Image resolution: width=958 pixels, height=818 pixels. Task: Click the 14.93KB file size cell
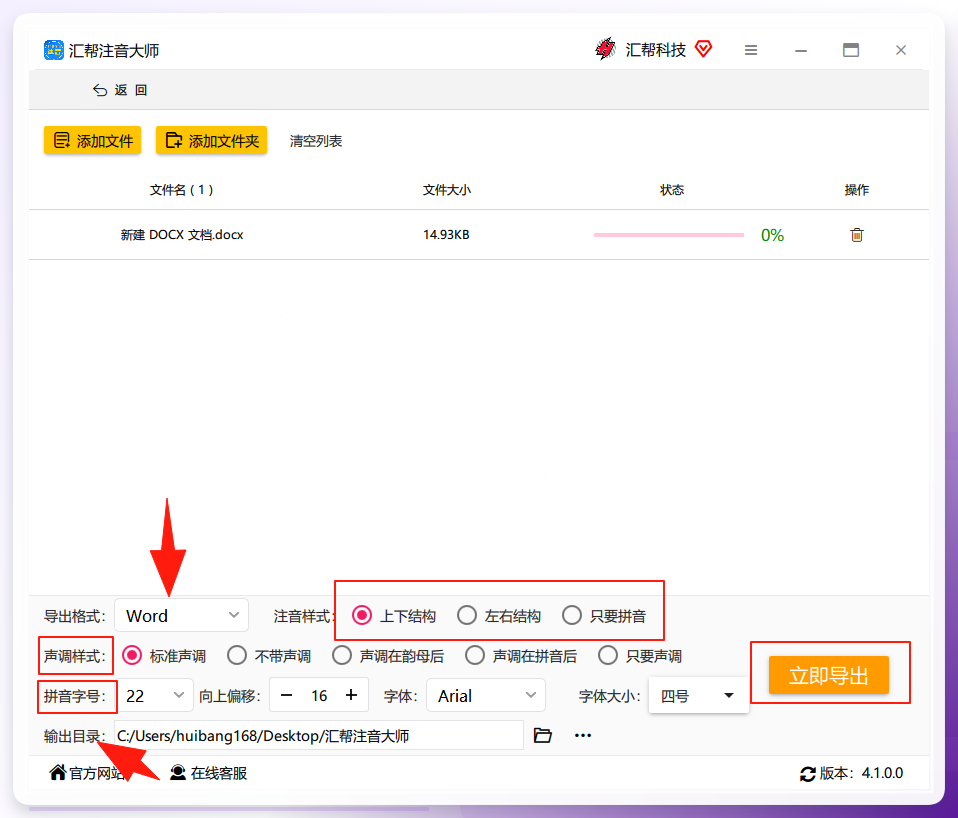(x=446, y=235)
